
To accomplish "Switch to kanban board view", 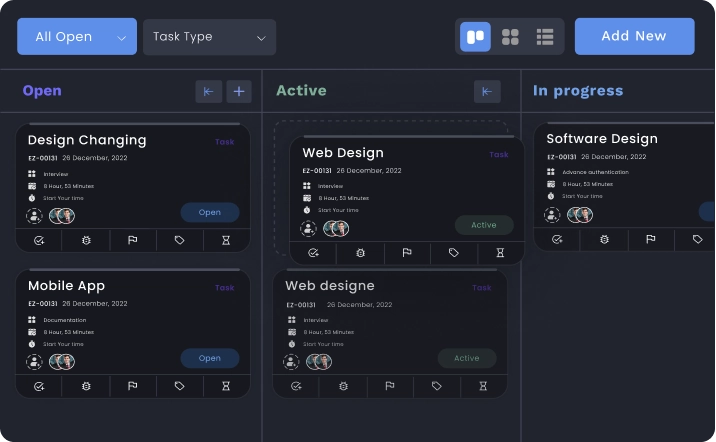I will tap(475, 37).
